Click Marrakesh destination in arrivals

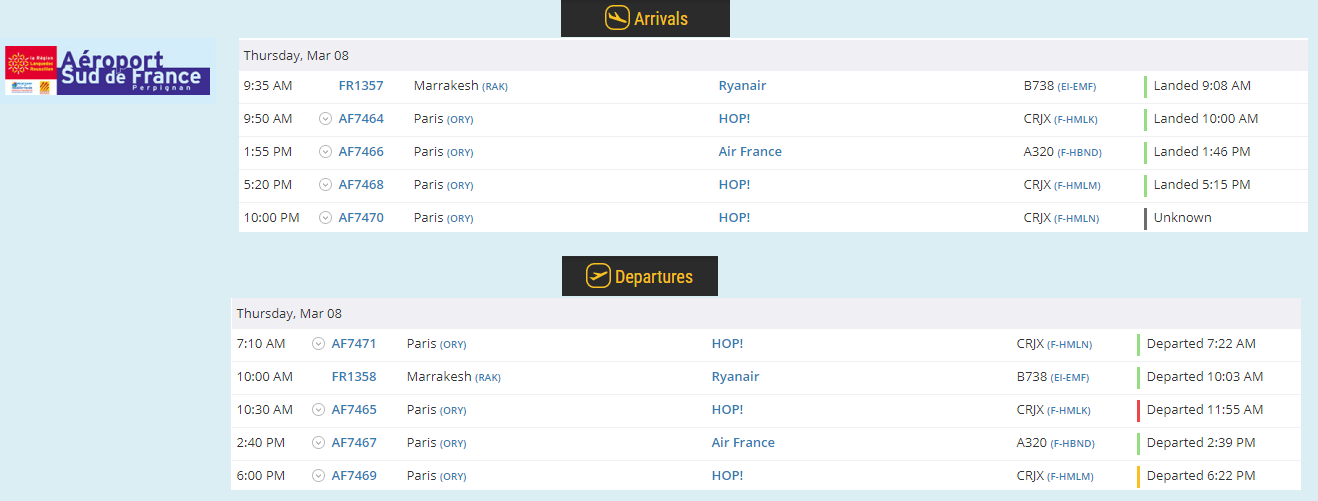click(x=446, y=86)
